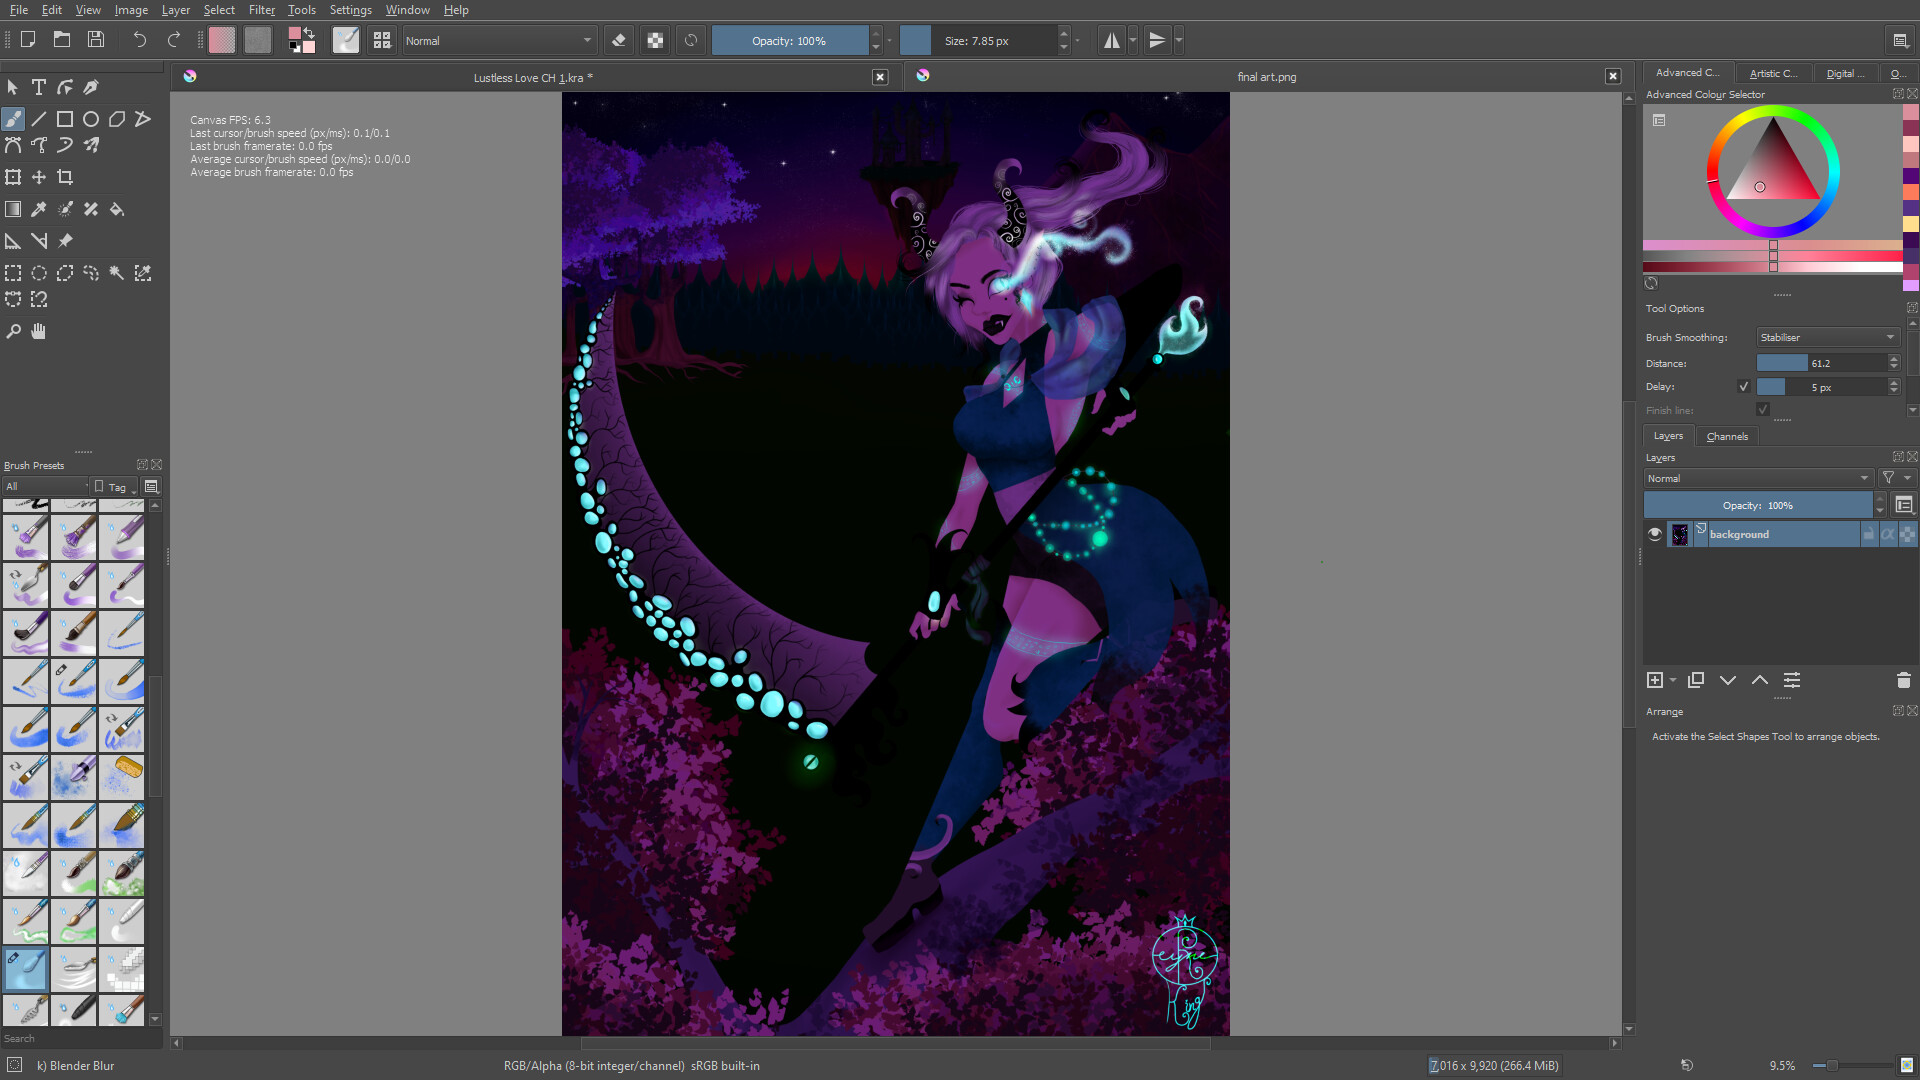Select the Fill bucket tool

(117, 209)
